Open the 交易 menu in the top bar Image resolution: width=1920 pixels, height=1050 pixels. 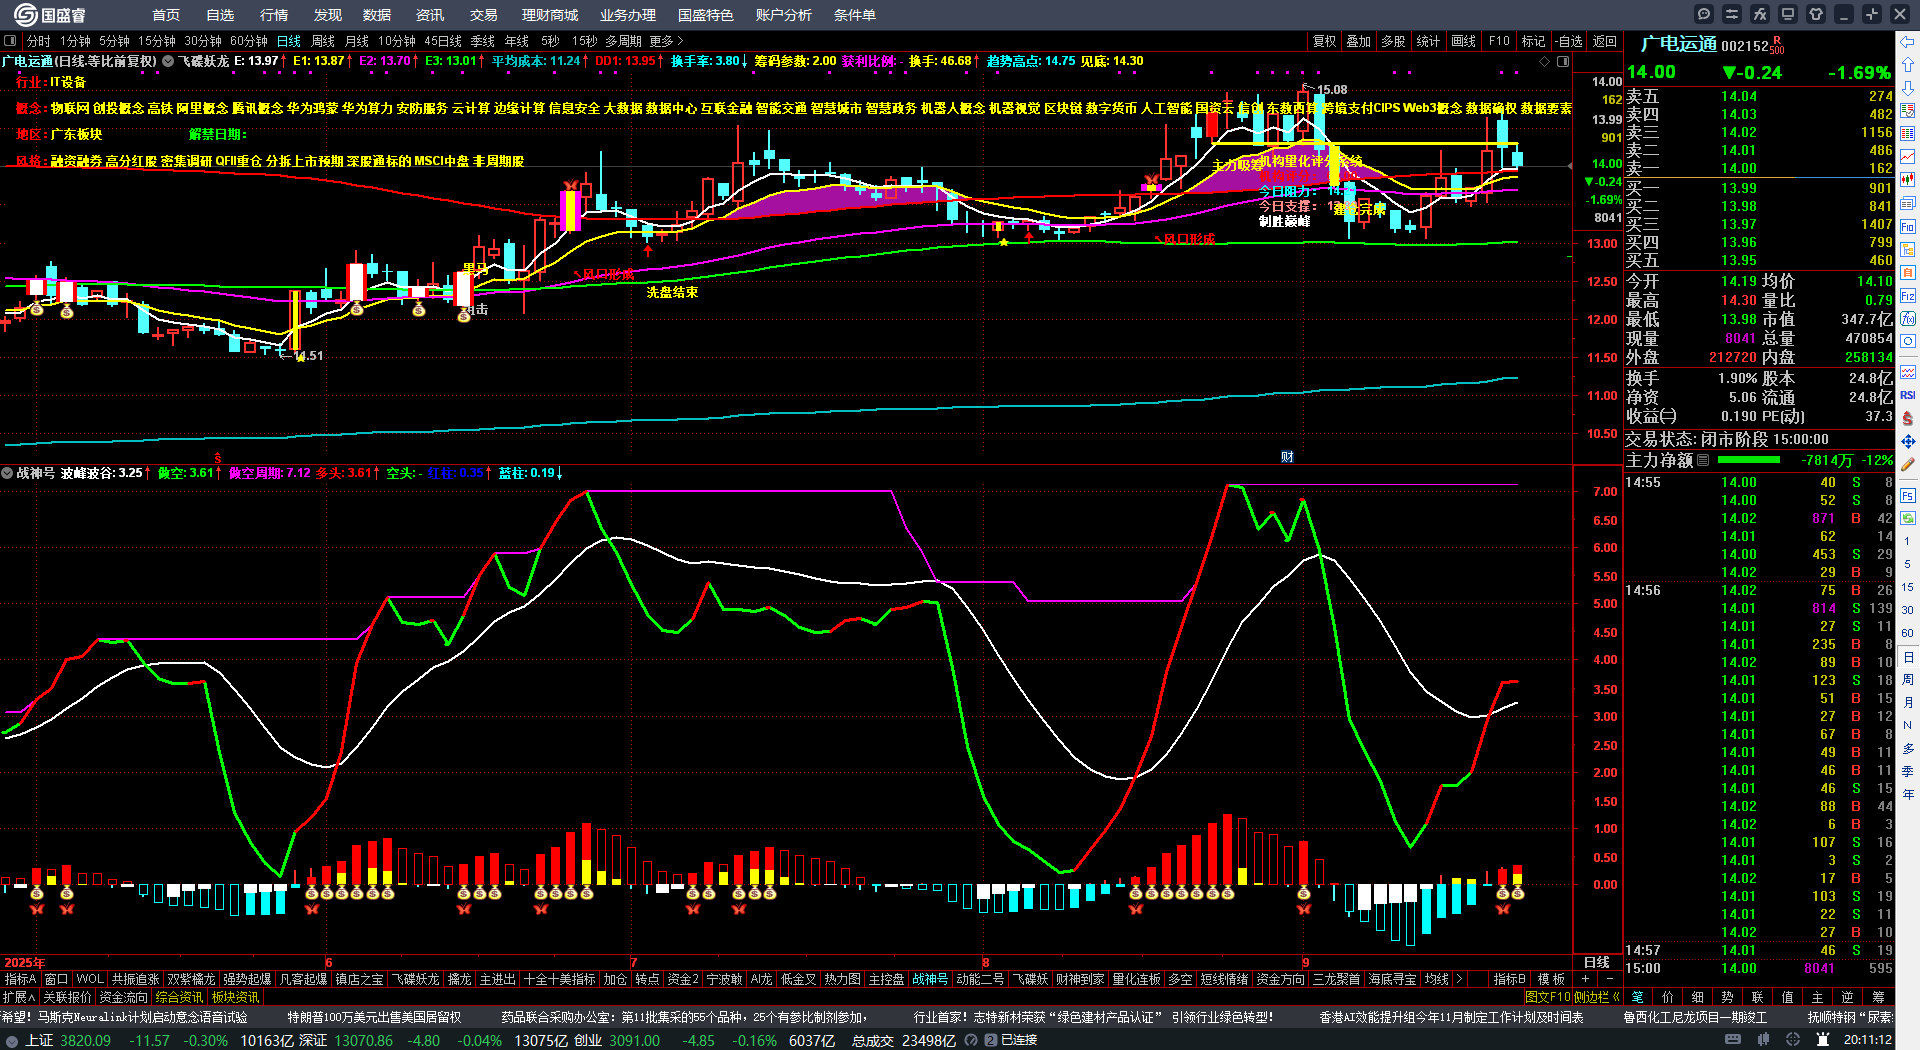pyautogui.click(x=483, y=15)
